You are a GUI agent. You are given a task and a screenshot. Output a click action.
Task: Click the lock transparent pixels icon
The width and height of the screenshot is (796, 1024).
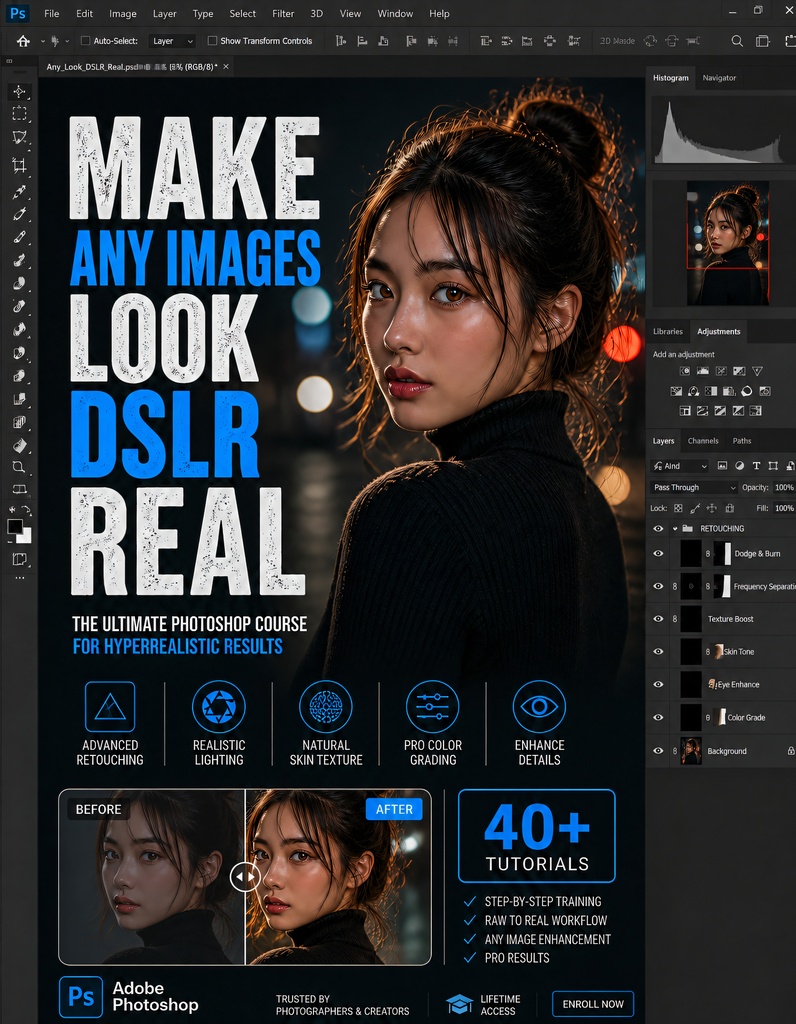[x=678, y=508]
